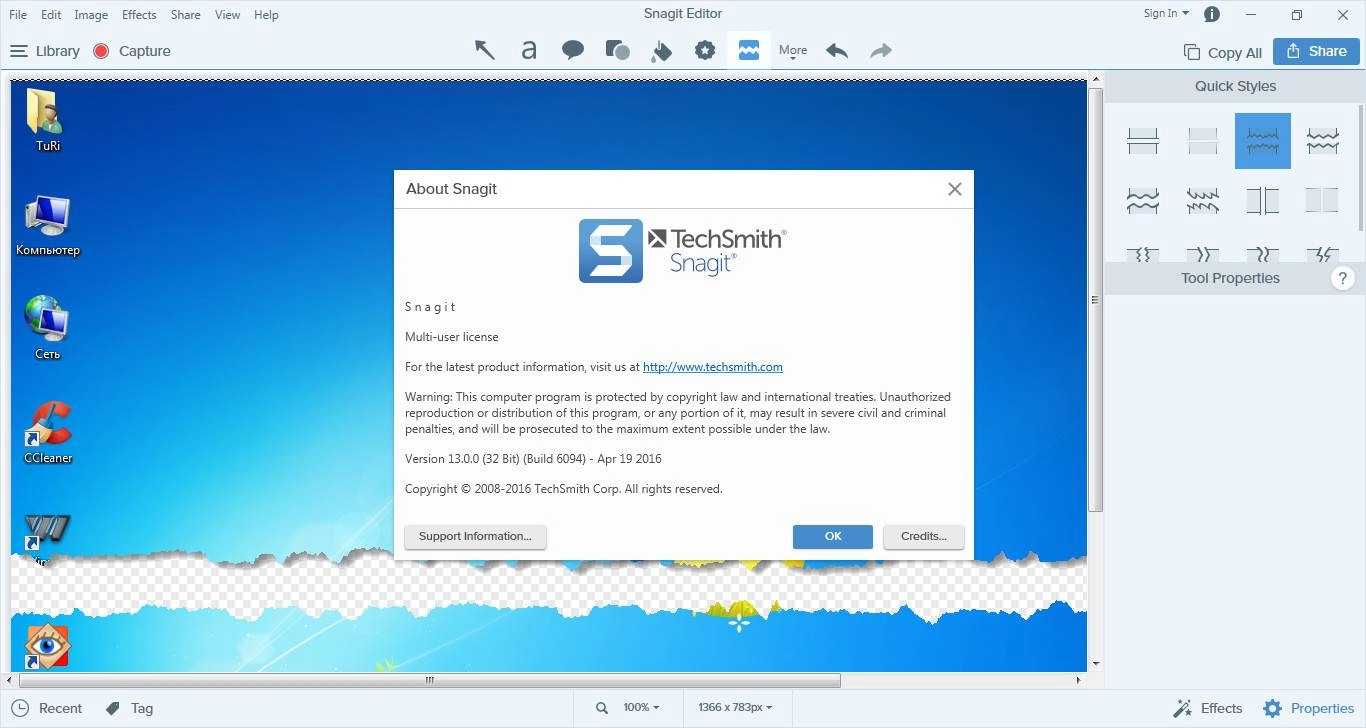The height and width of the screenshot is (728, 1366).
Task: Open the Effects menu
Action: point(139,15)
